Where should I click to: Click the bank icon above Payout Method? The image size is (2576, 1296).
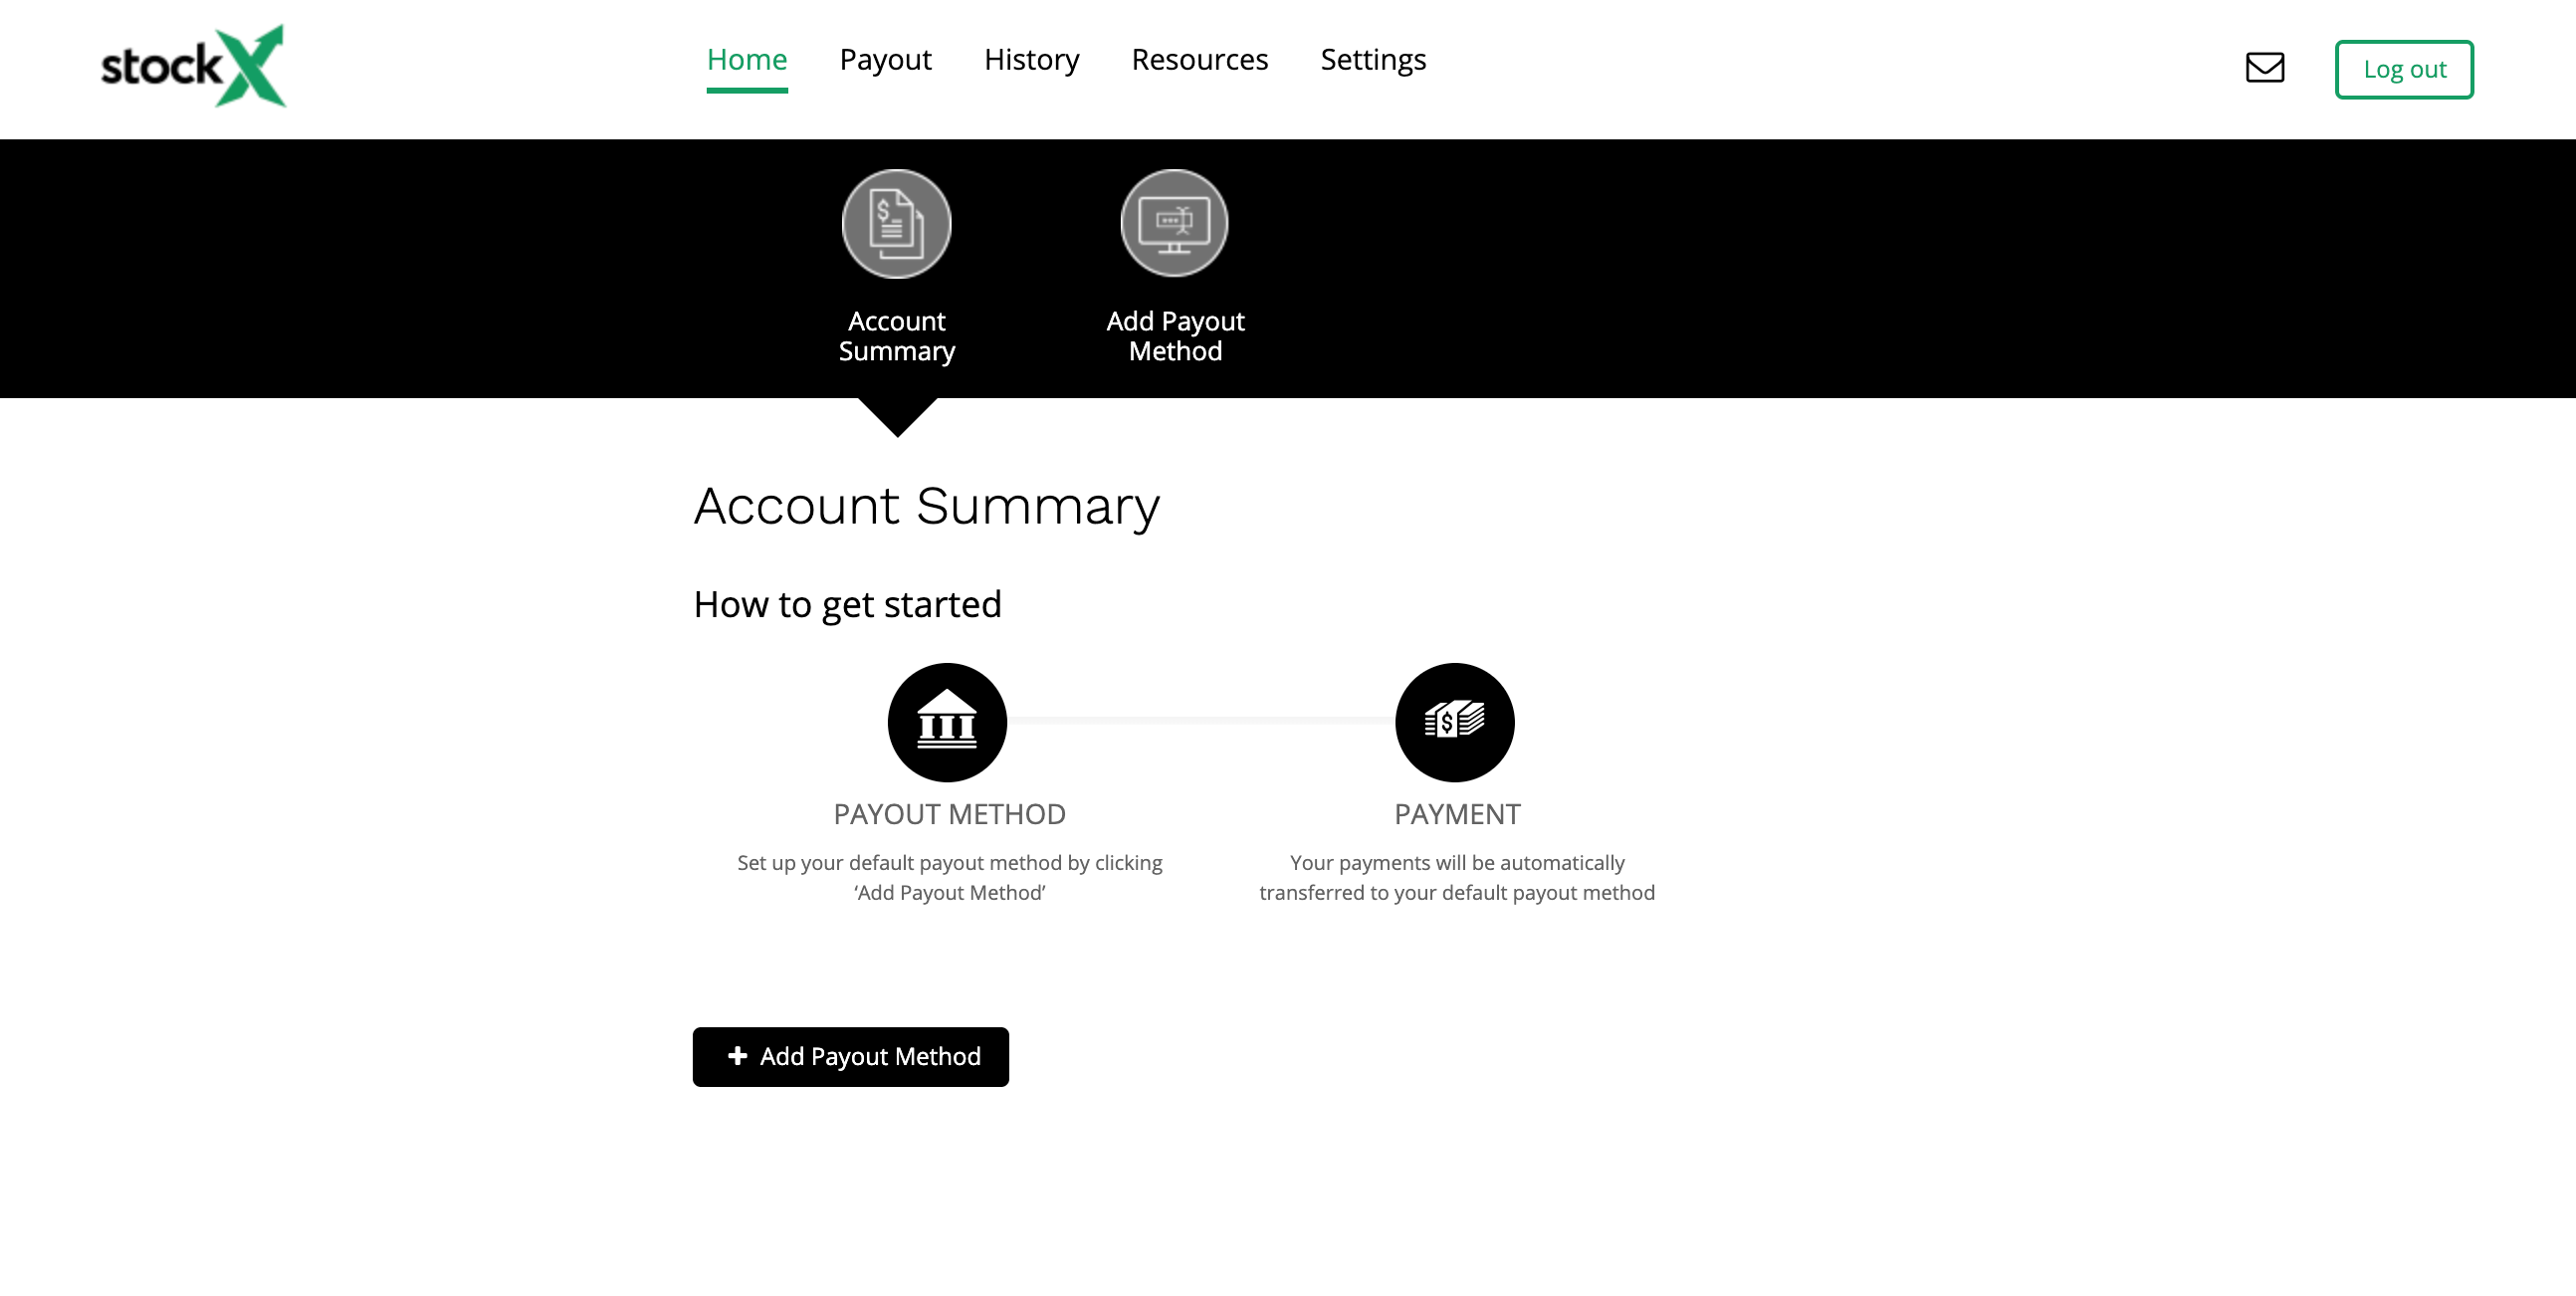coord(946,721)
